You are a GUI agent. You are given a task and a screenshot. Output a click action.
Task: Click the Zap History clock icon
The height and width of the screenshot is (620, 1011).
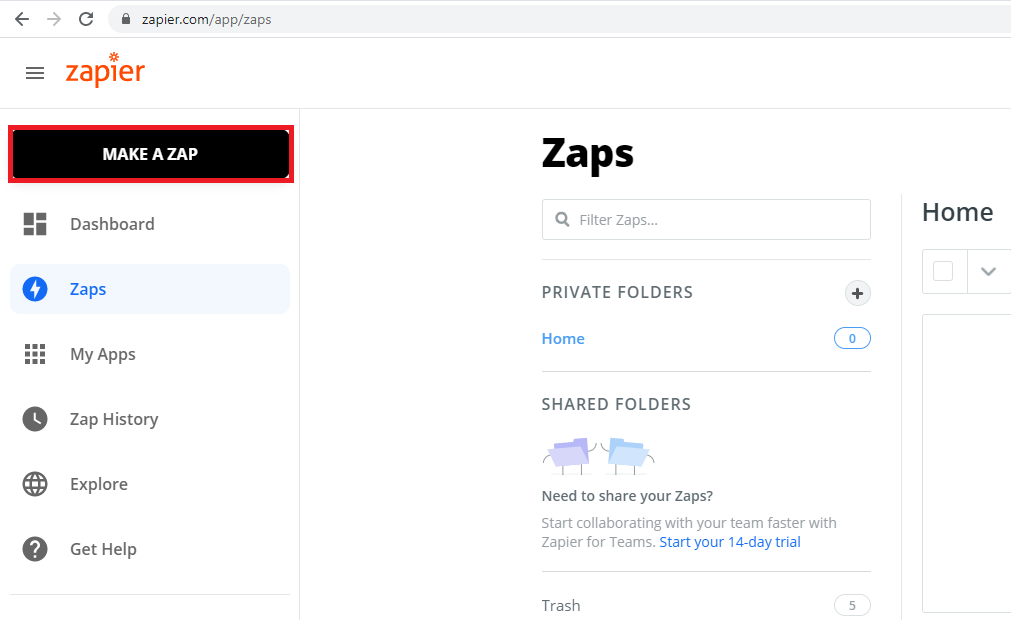click(x=35, y=419)
